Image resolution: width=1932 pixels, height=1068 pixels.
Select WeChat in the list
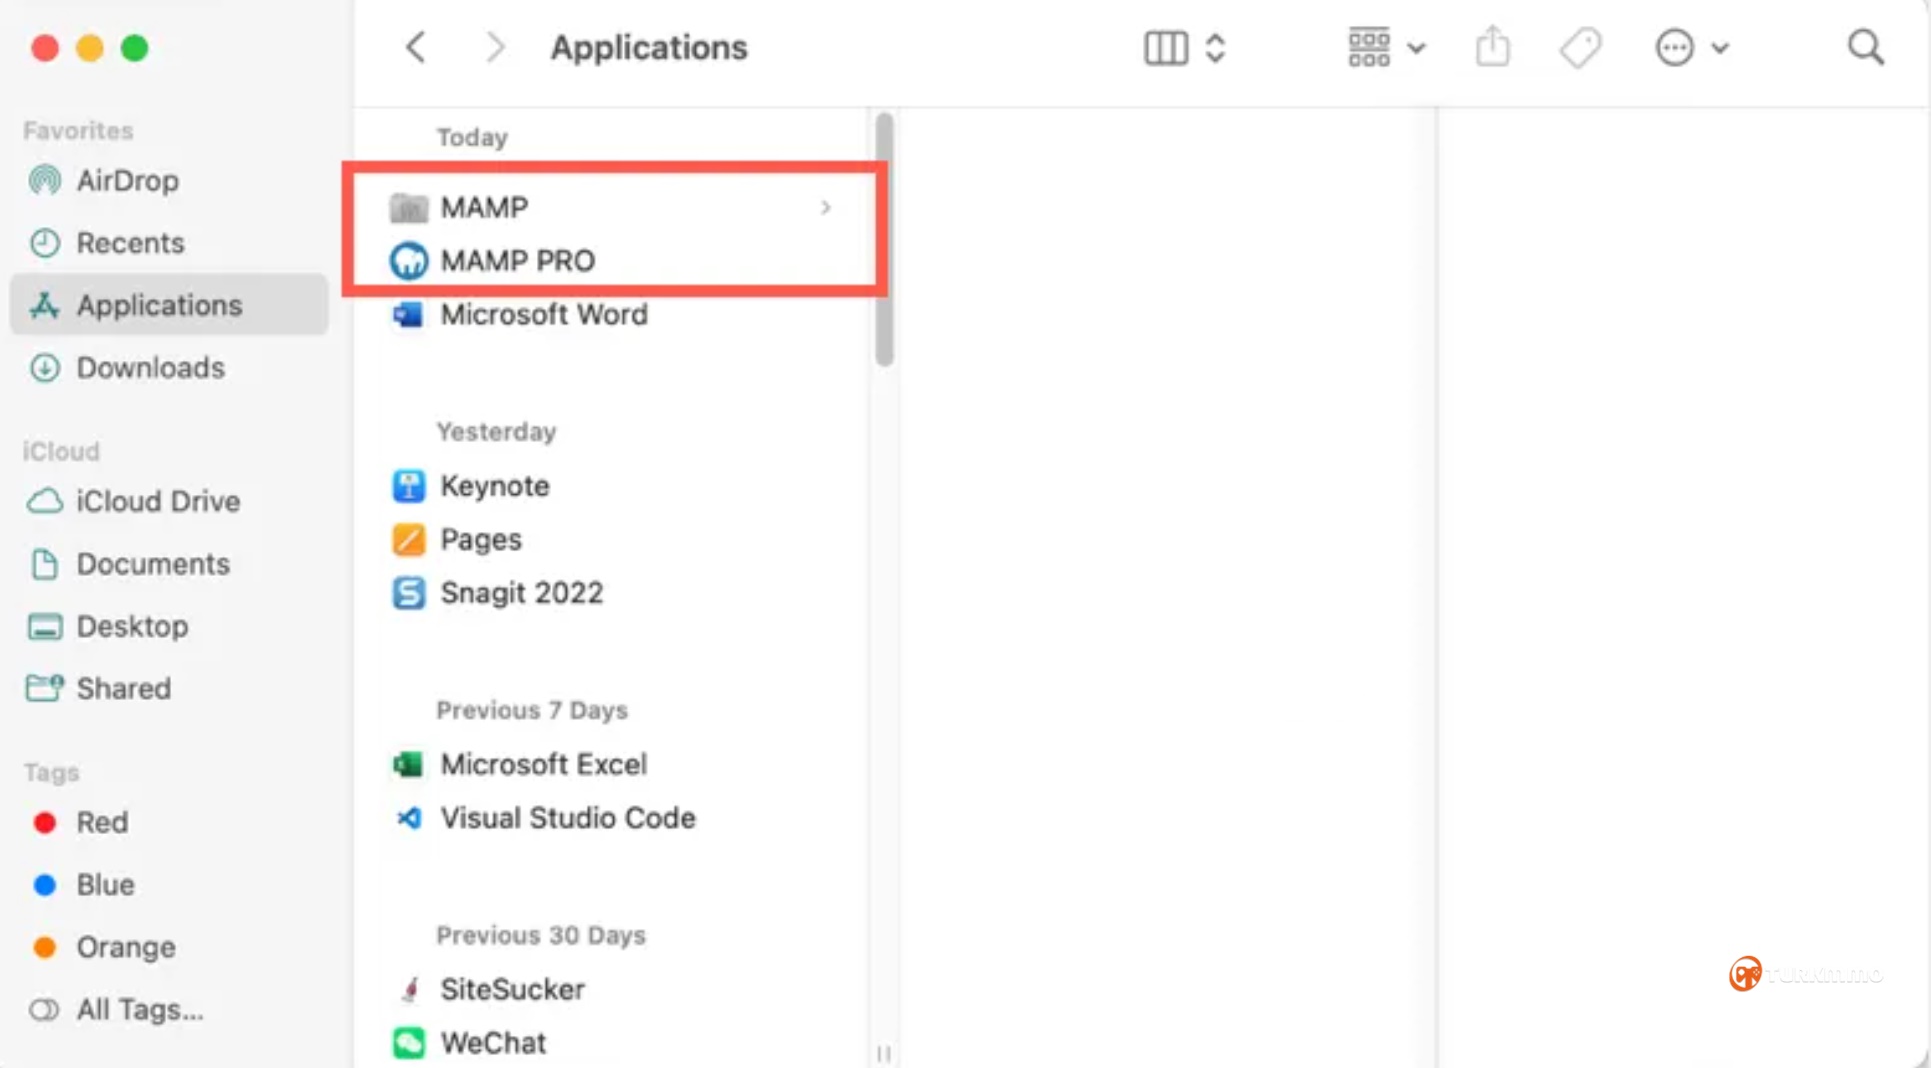[494, 1043]
